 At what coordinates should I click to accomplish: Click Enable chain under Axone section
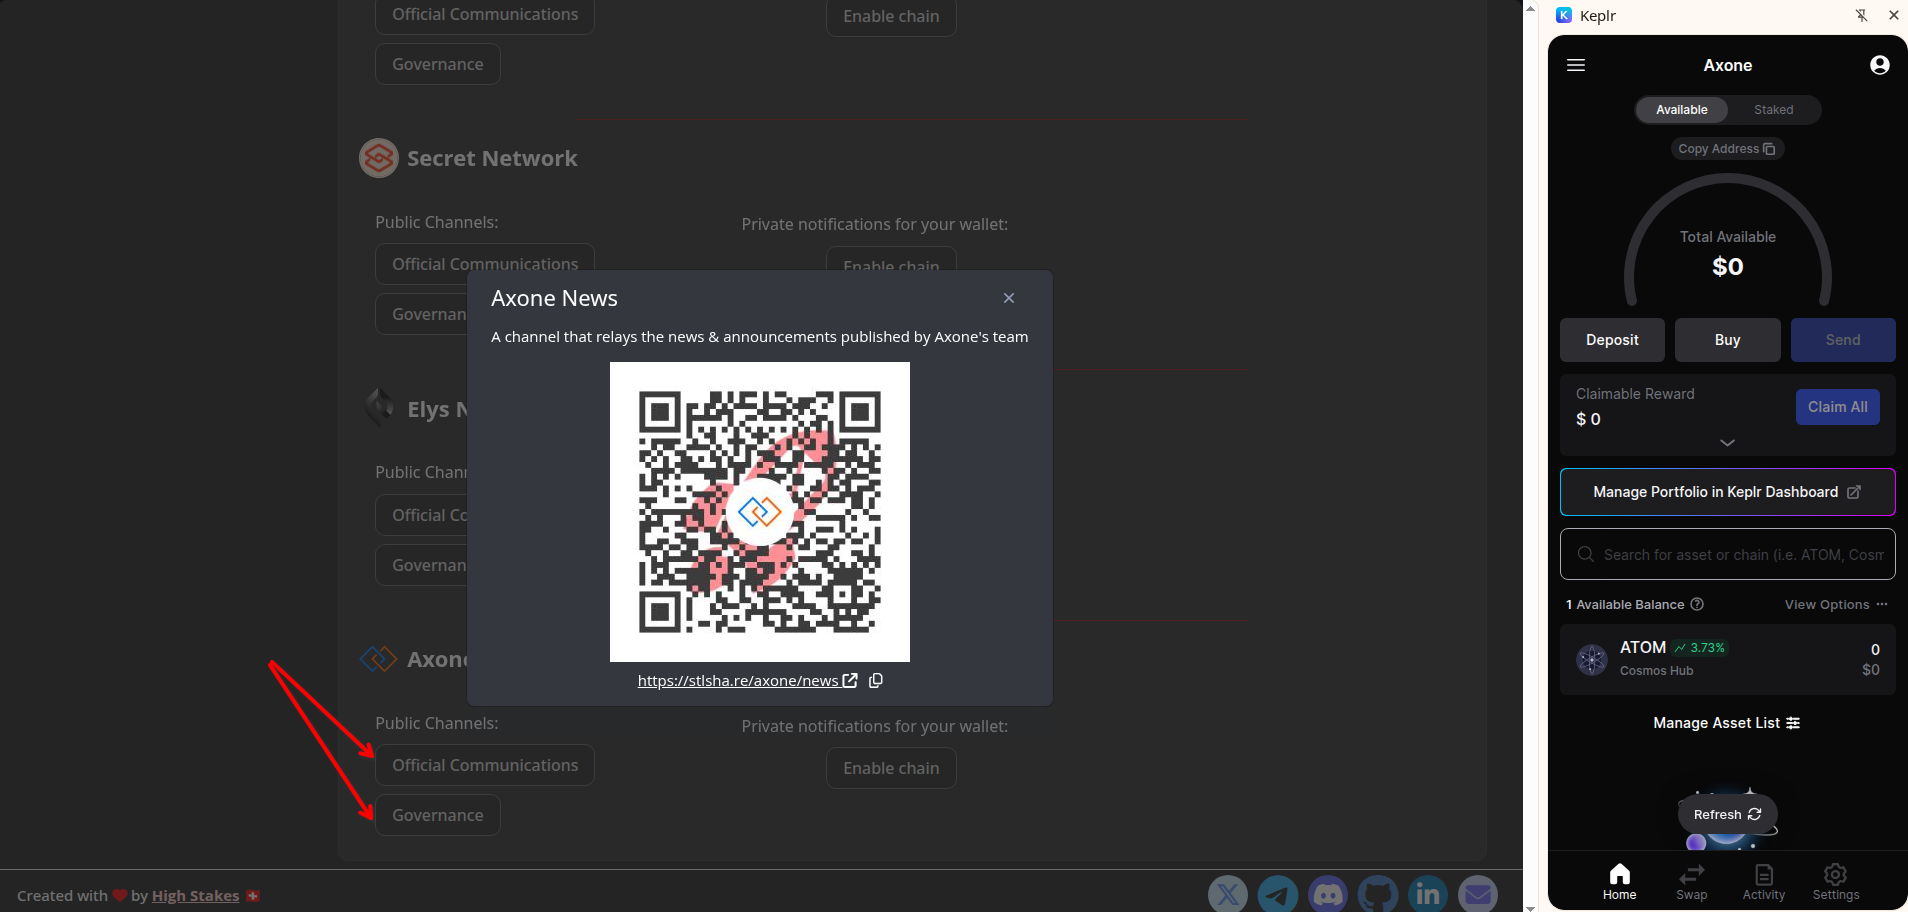891,768
